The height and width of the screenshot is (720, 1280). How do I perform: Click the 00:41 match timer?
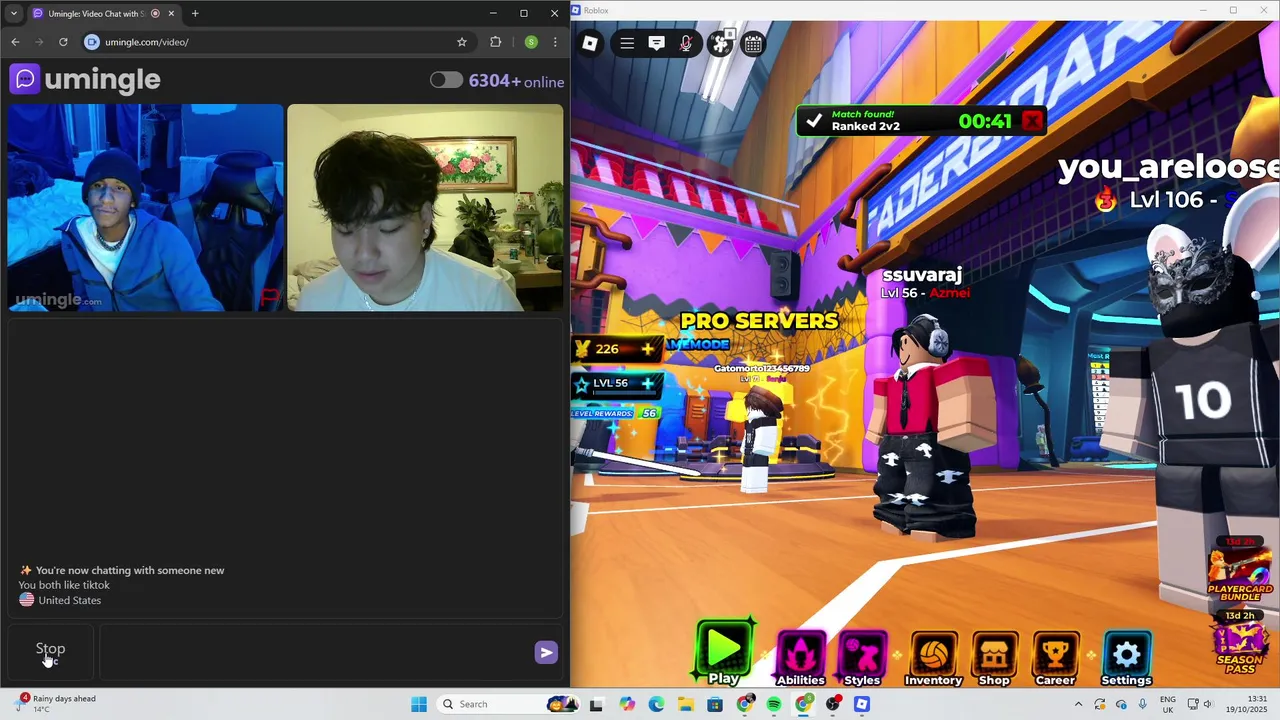coord(985,121)
